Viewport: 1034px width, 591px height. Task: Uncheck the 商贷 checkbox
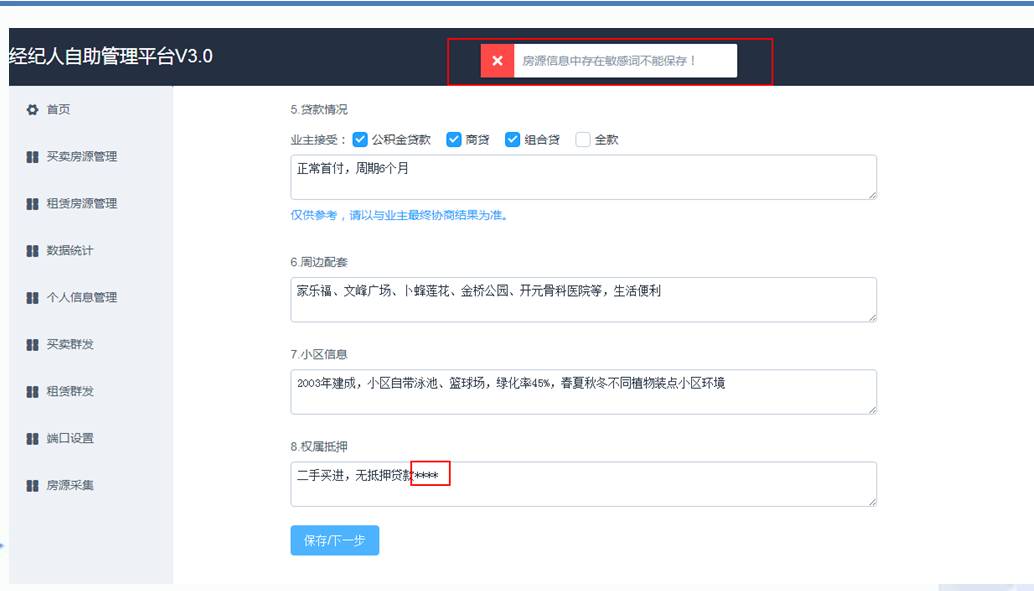pyautogui.click(x=453, y=140)
